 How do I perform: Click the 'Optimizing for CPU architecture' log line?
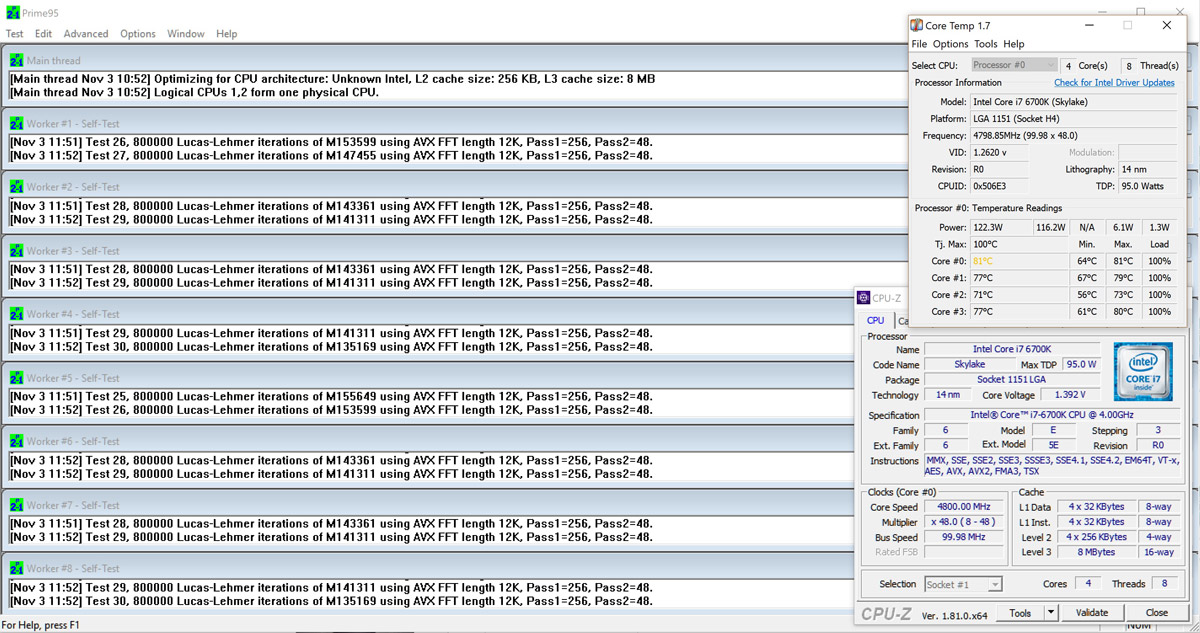(x=333, y=78)
